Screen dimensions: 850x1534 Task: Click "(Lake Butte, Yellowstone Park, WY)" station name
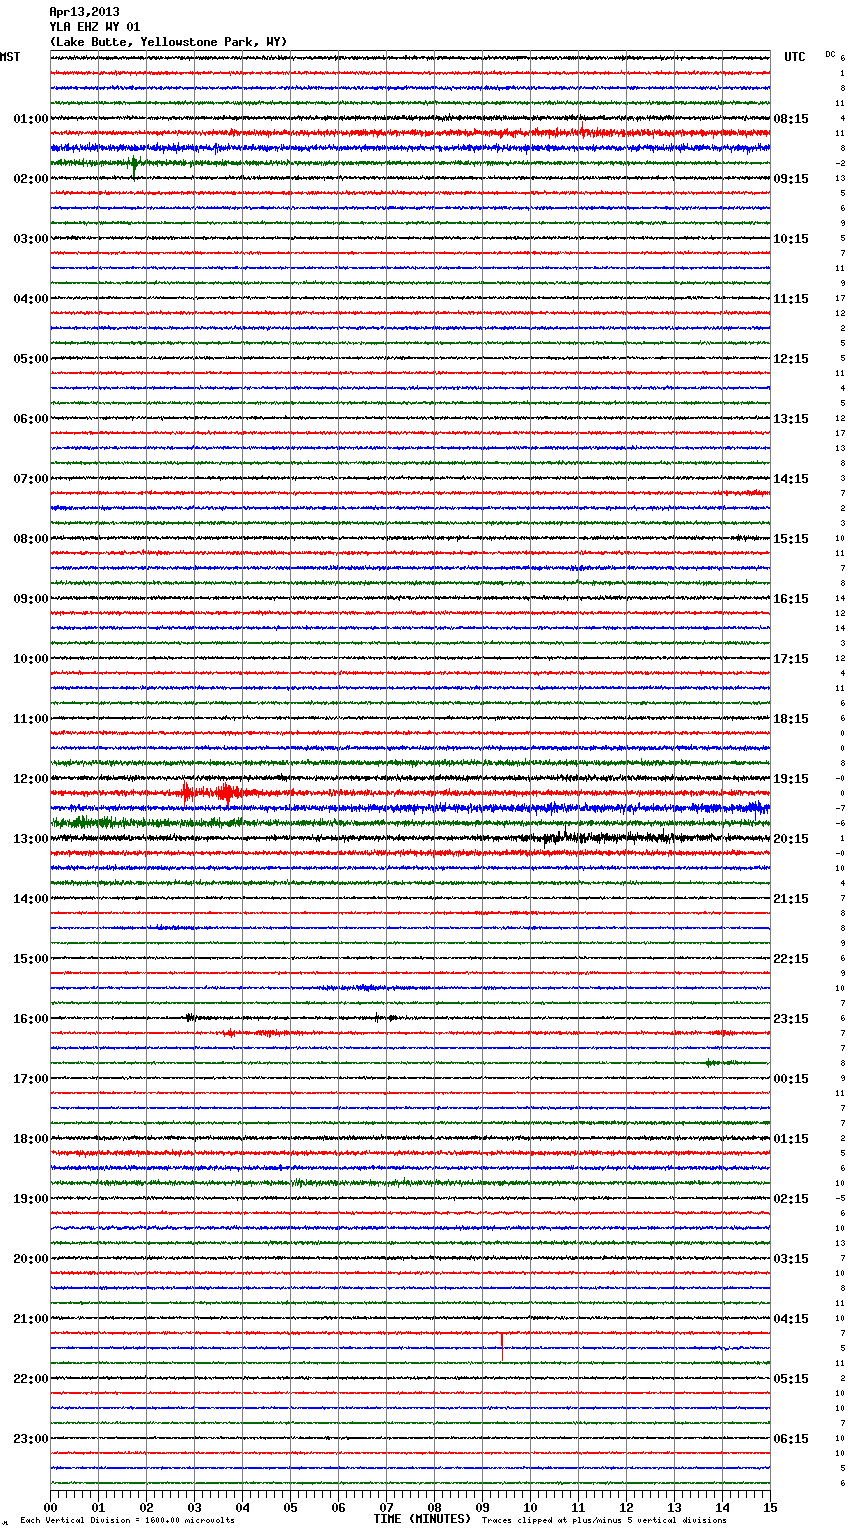click(168, 42)
